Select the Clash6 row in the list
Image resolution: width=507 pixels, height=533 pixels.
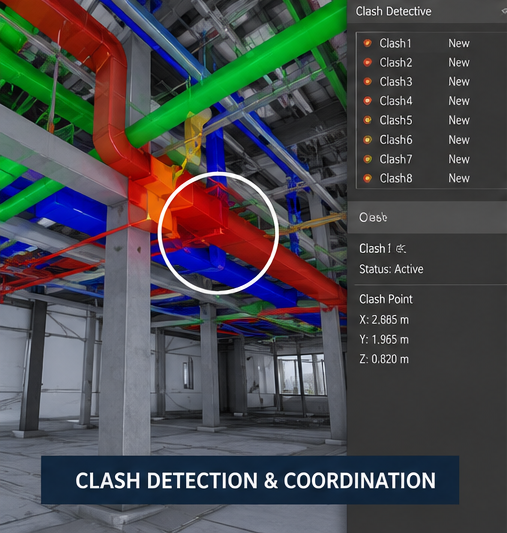pos(432,139)
